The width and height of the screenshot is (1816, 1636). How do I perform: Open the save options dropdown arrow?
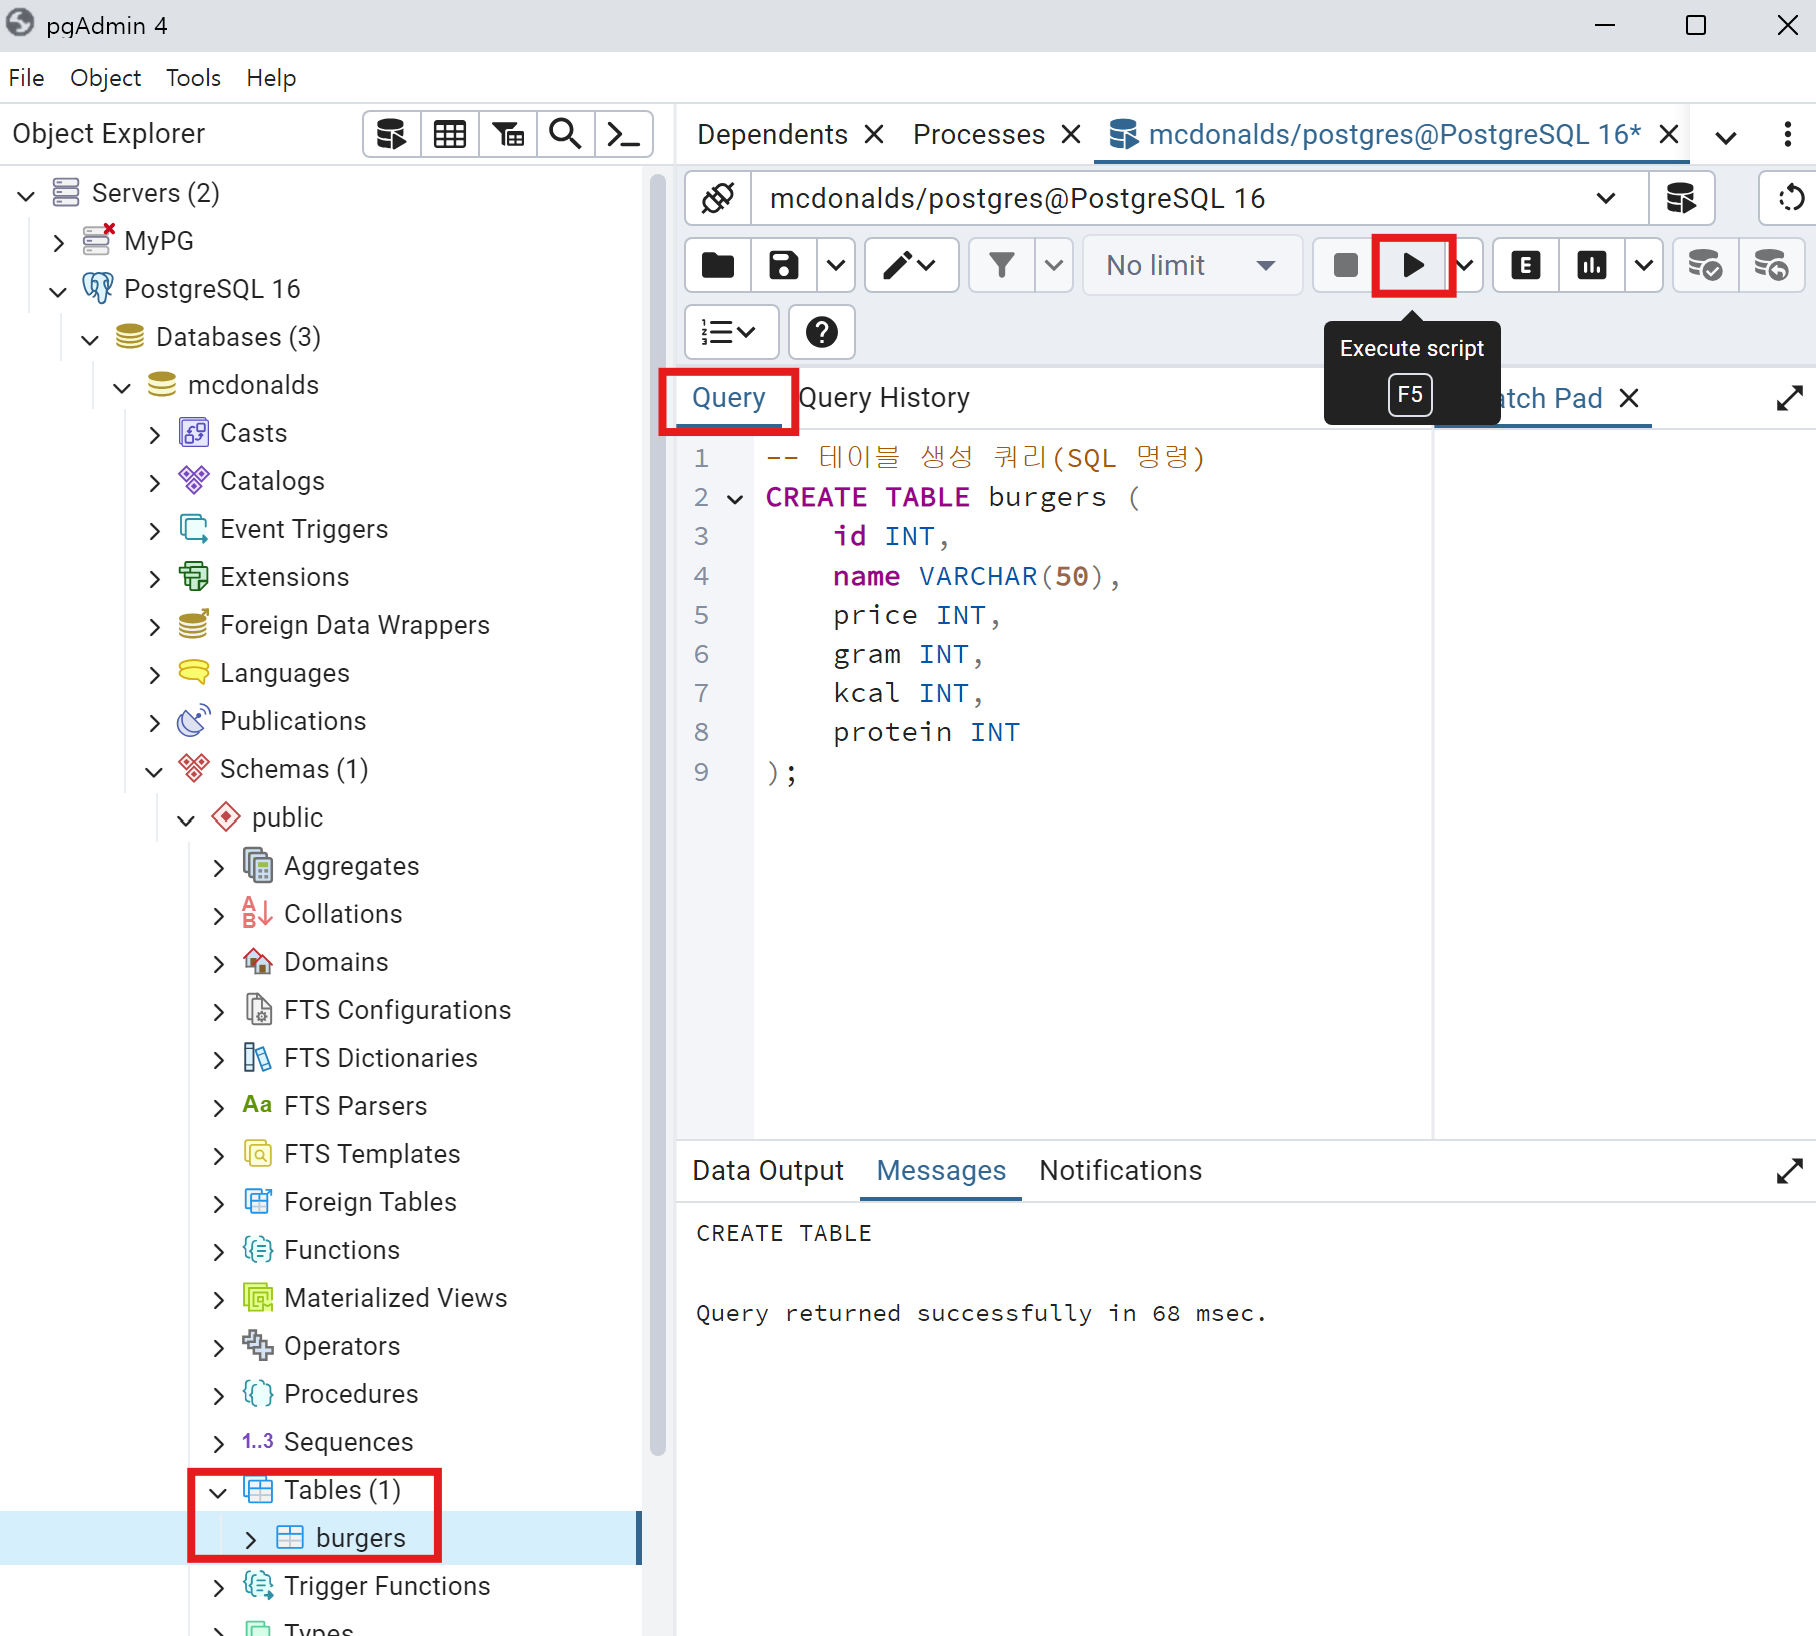coord(836,265)
